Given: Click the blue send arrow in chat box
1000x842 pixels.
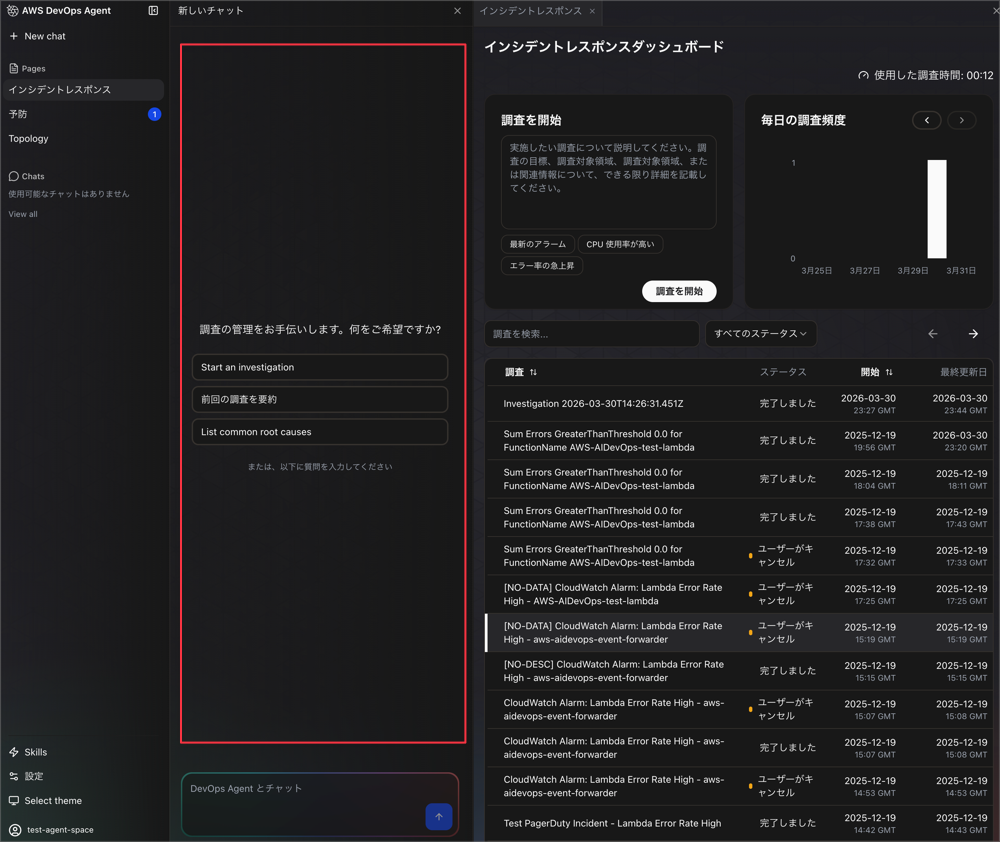Looking at the screenshot, I should coord(438,817).
